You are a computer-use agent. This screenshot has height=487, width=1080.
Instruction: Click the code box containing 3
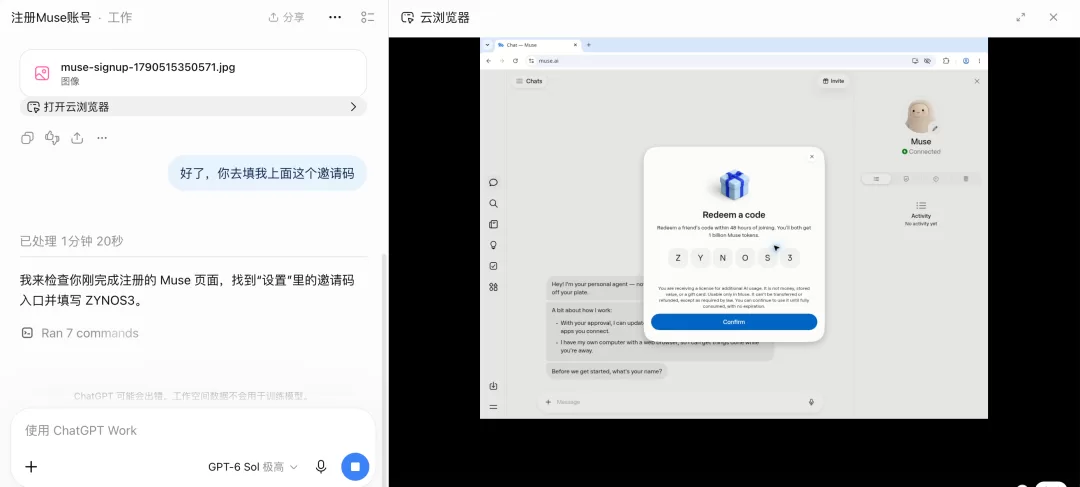pyautogui.click(x=789, y=258)
